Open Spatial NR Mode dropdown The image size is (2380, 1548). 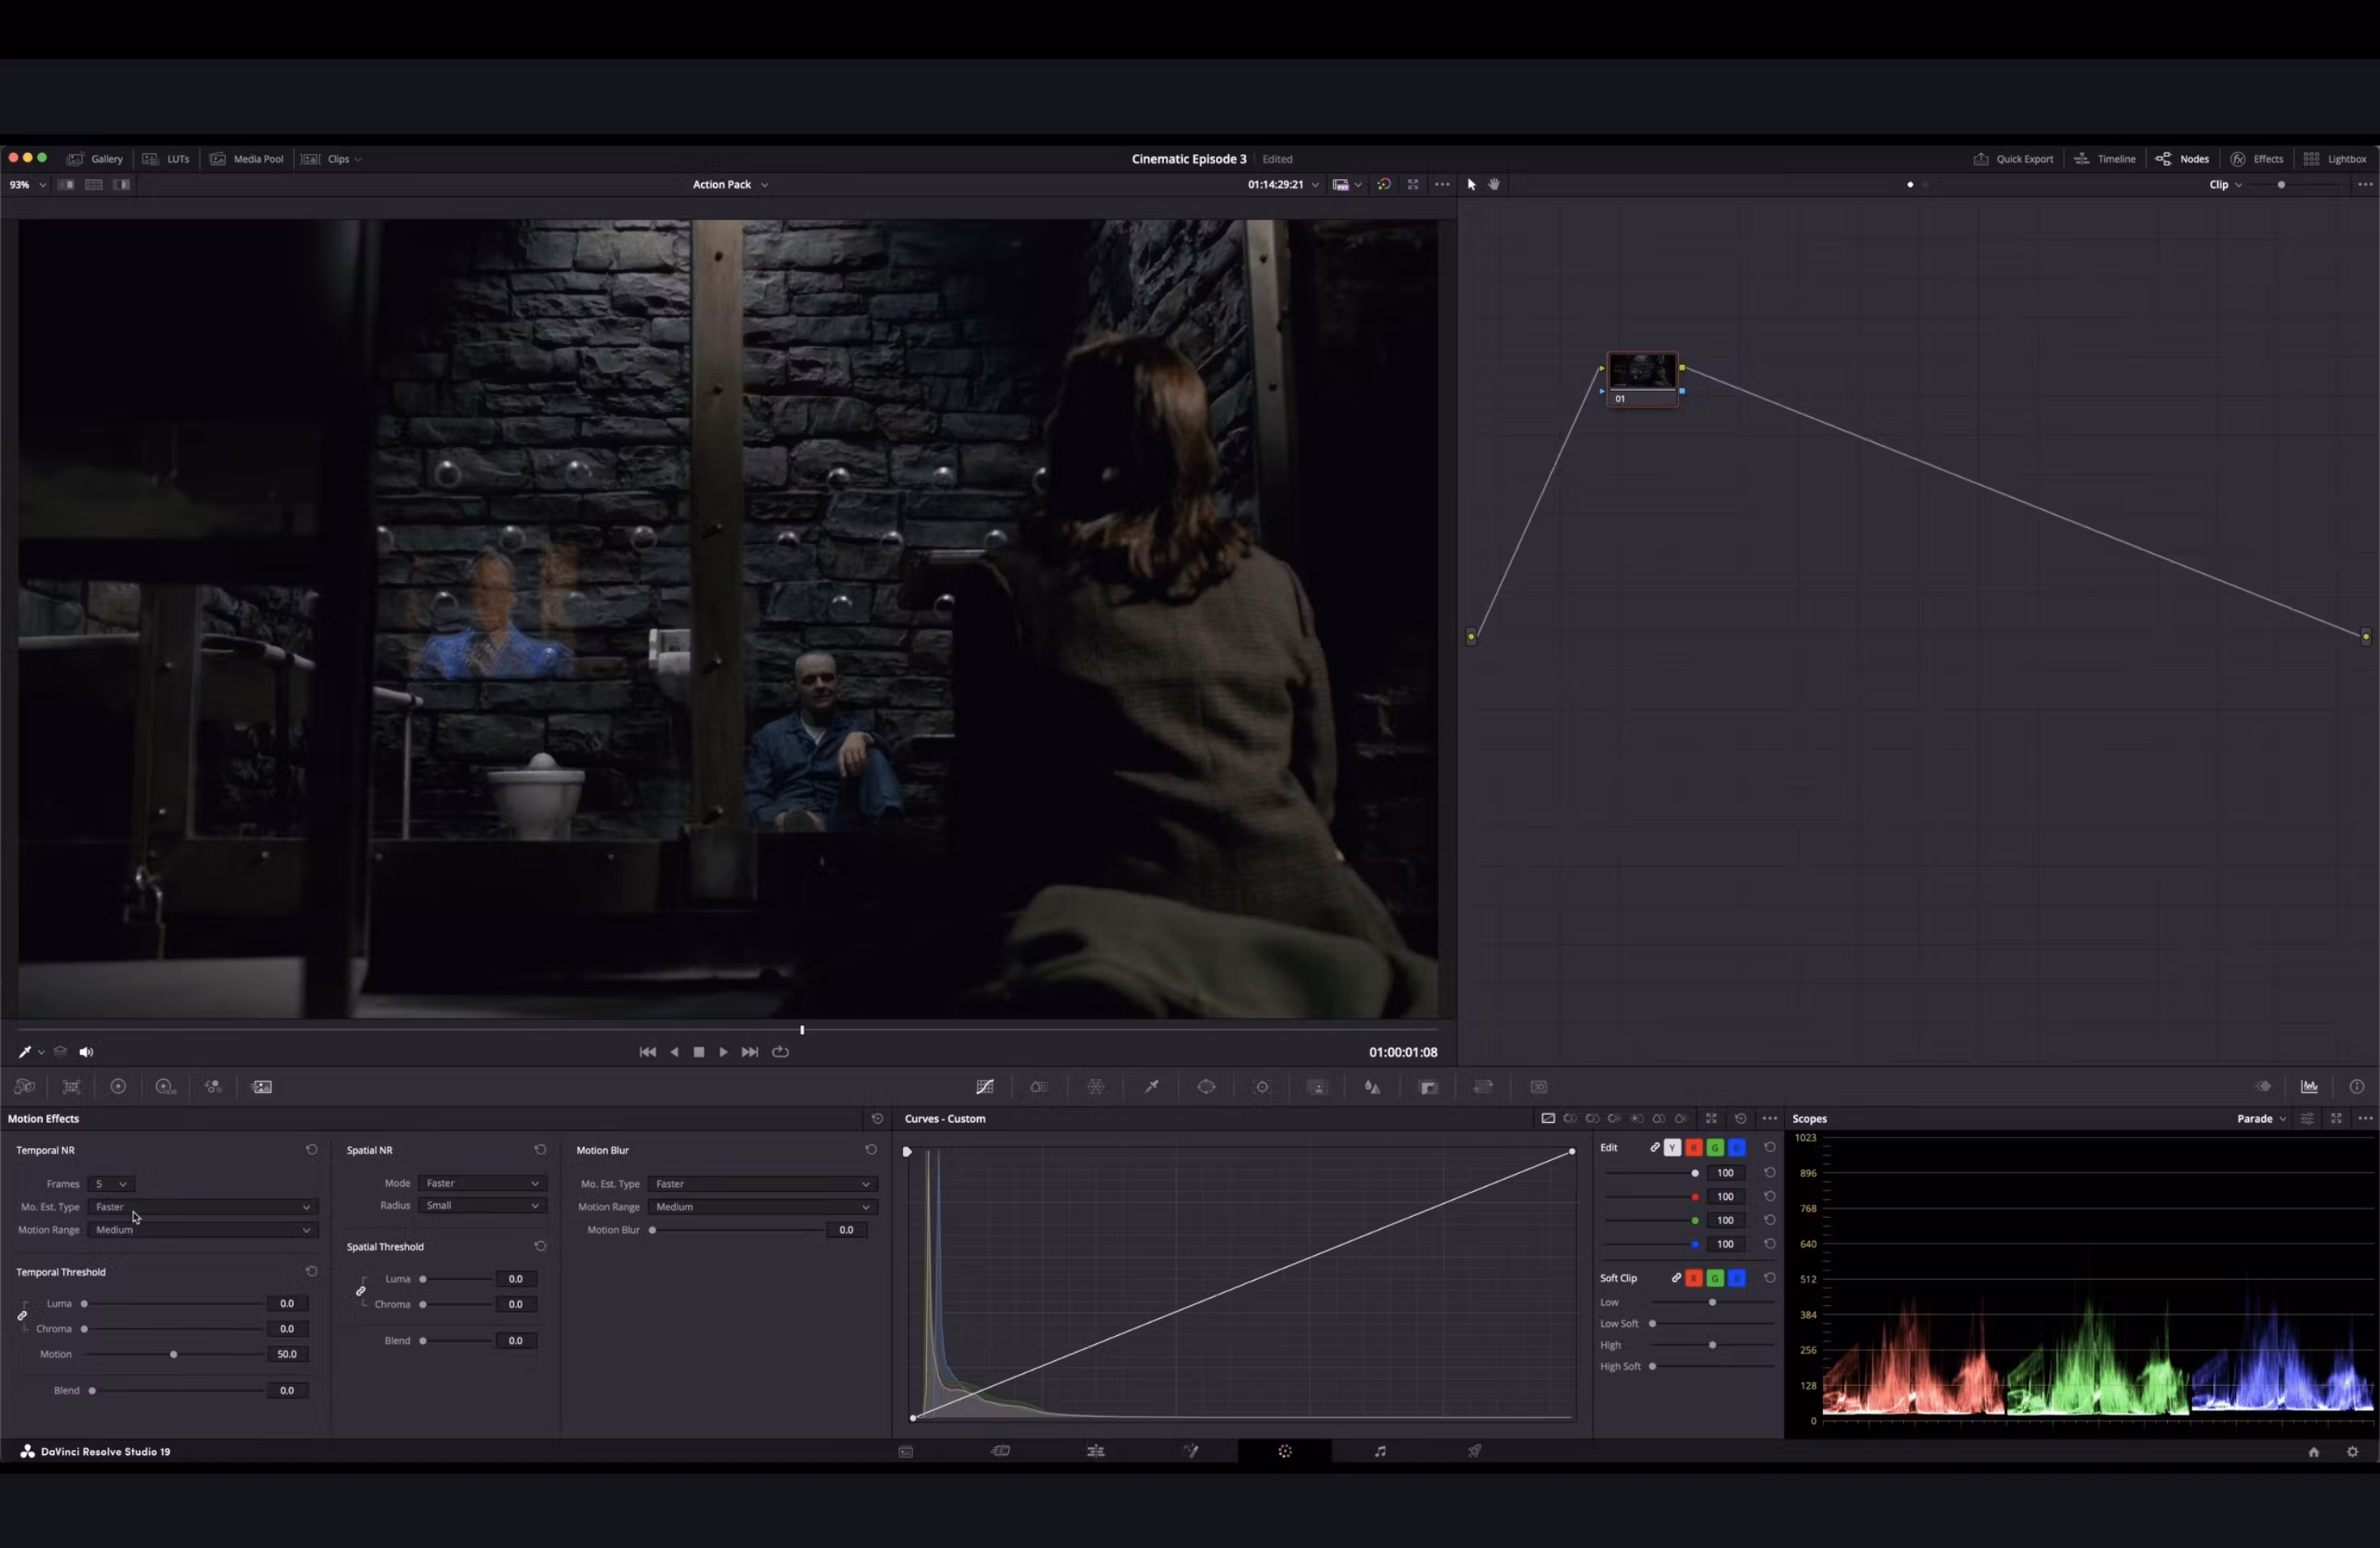coord(482,1184)
